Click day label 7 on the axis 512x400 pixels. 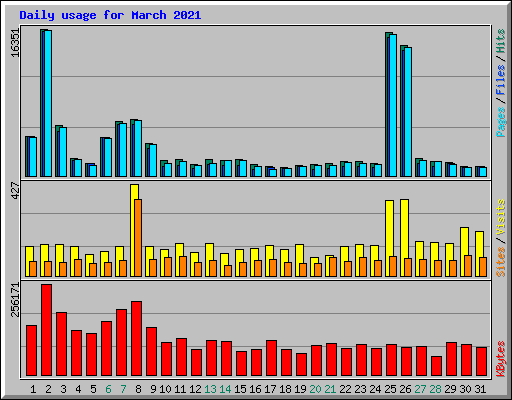pos(123,389)
